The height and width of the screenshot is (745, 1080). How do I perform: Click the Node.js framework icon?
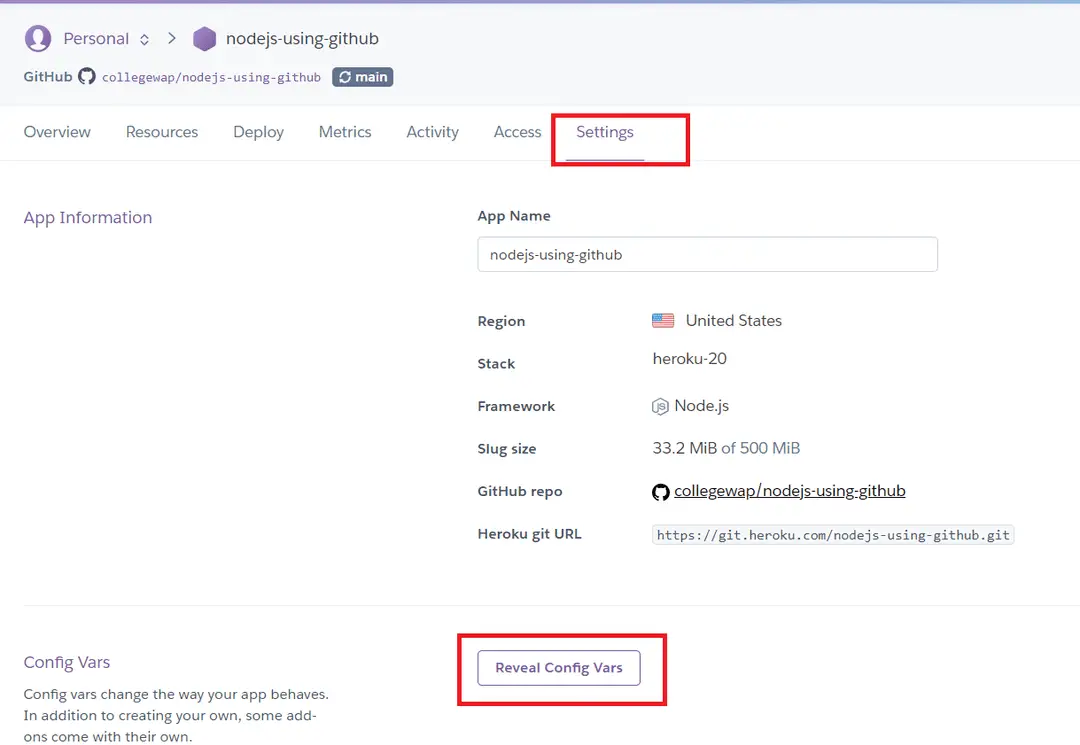[x=660, y=406]
